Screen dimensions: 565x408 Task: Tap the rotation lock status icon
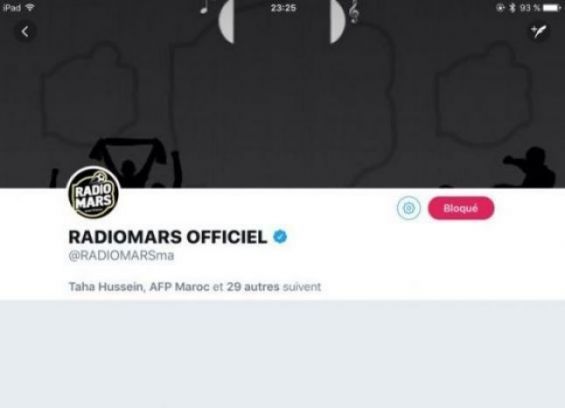[500, 8]
